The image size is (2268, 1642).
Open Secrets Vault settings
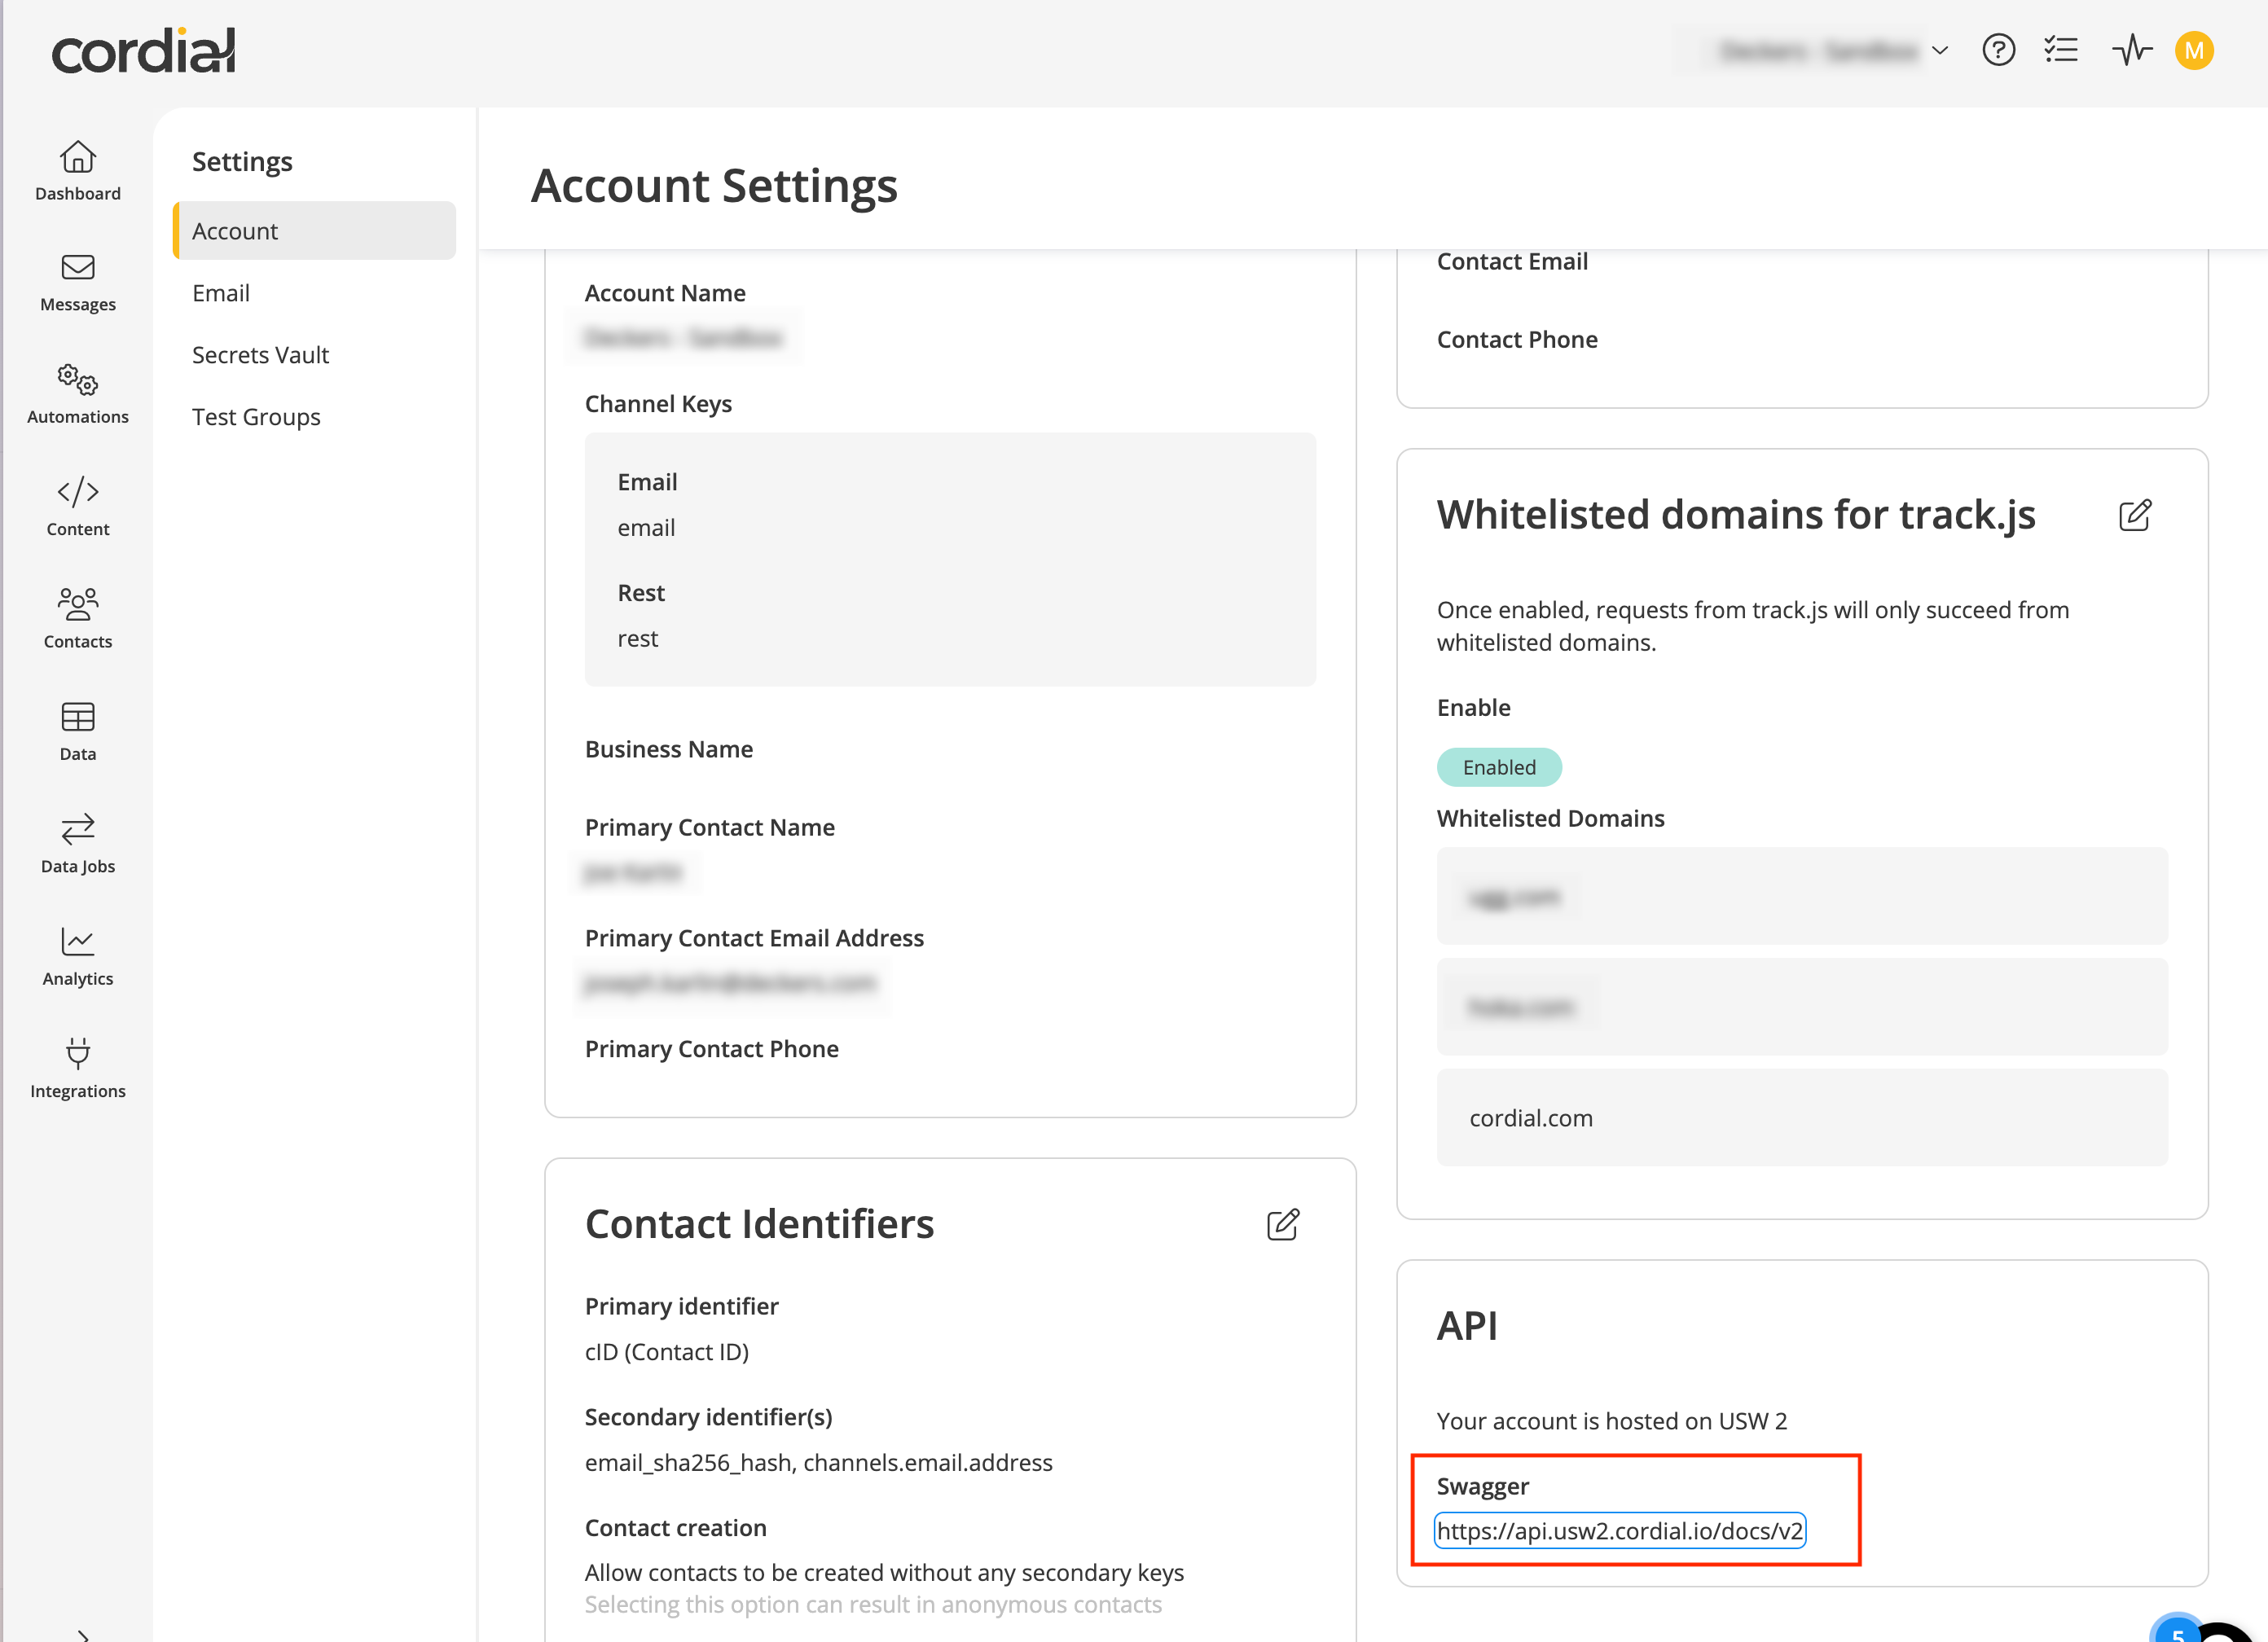pyautogui.click(x=260, y=355)
